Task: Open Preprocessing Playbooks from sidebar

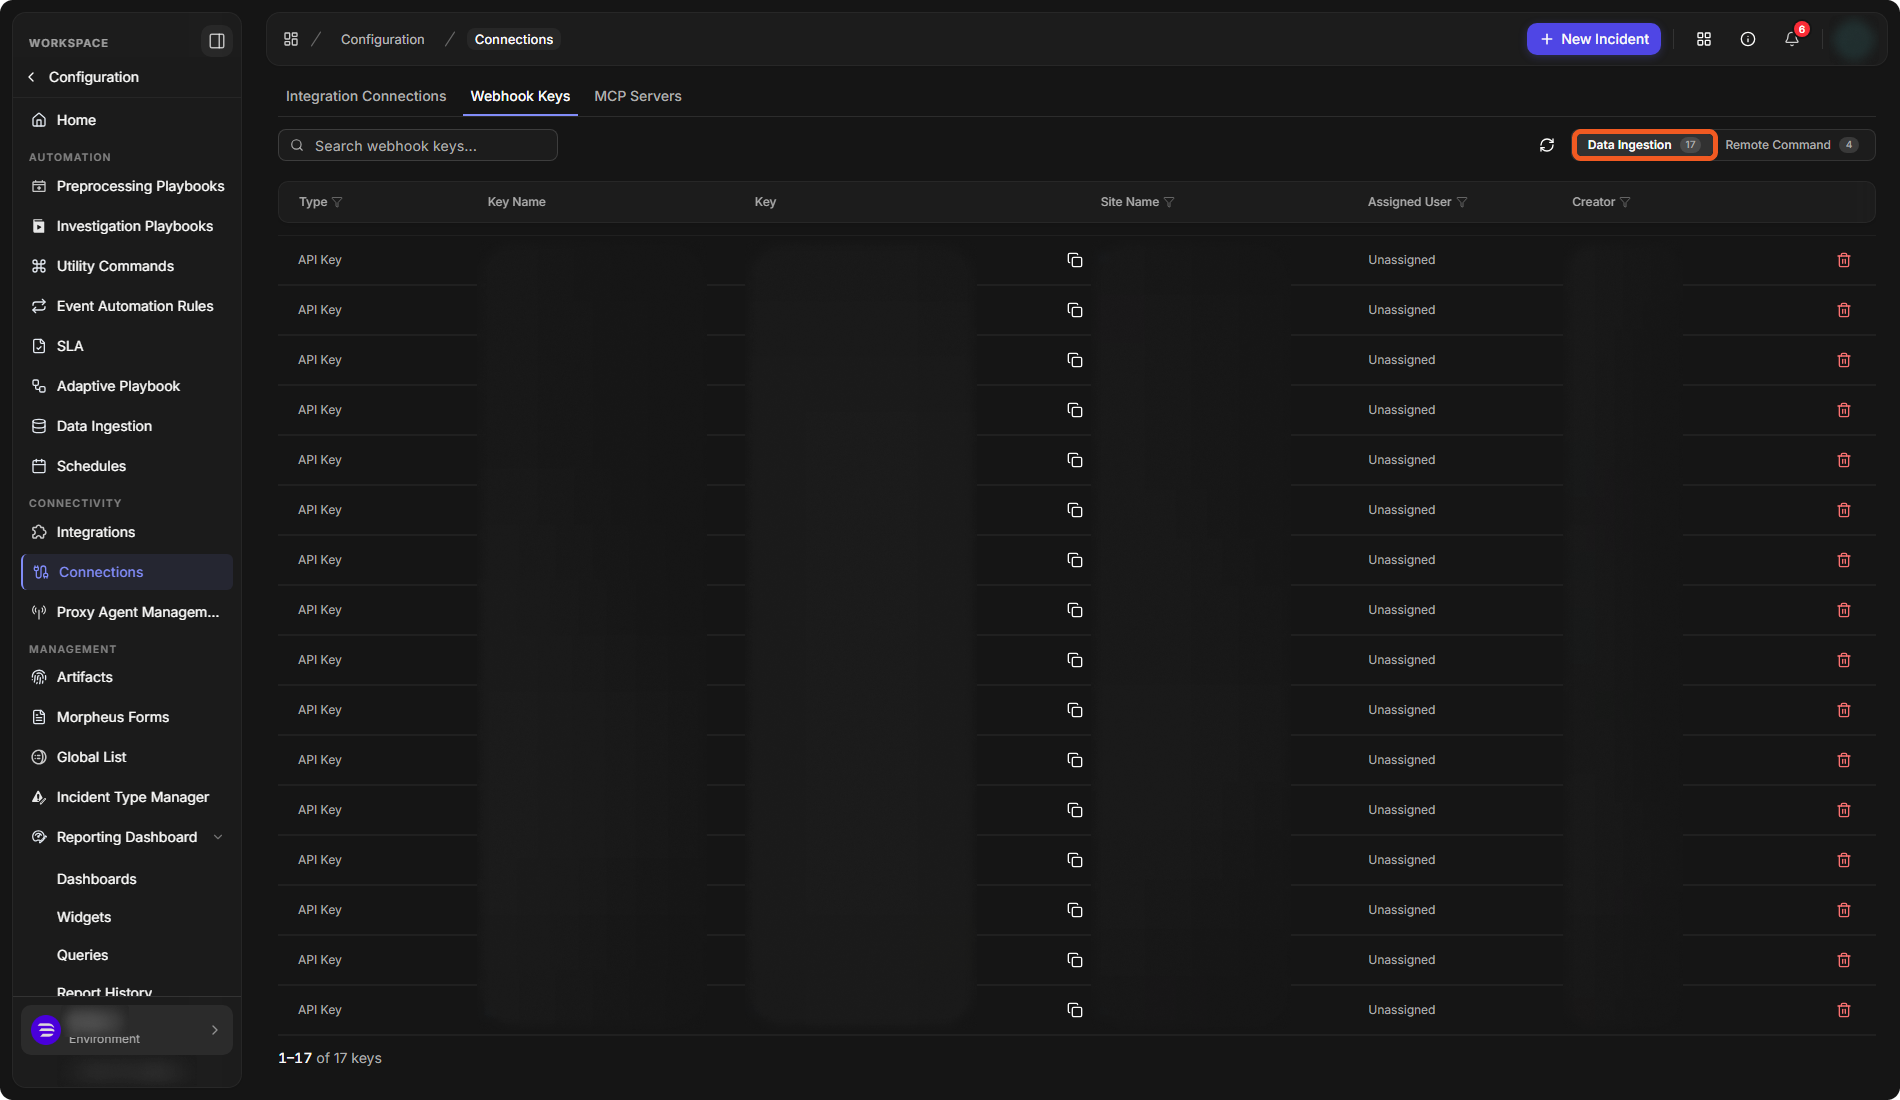Action: click(127, 186)
